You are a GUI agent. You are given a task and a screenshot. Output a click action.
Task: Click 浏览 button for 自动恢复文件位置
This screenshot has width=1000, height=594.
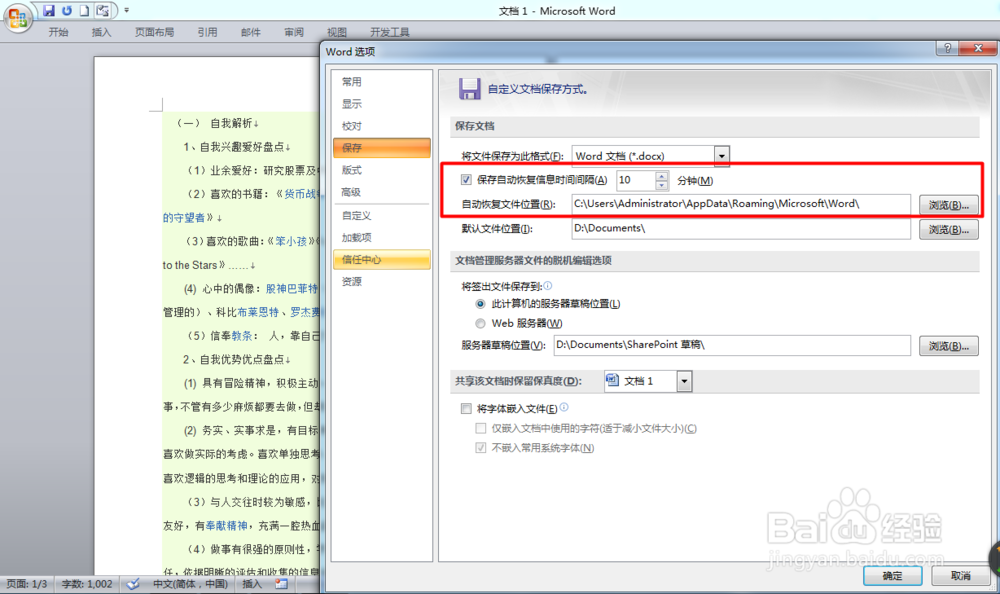click(948, 205)
